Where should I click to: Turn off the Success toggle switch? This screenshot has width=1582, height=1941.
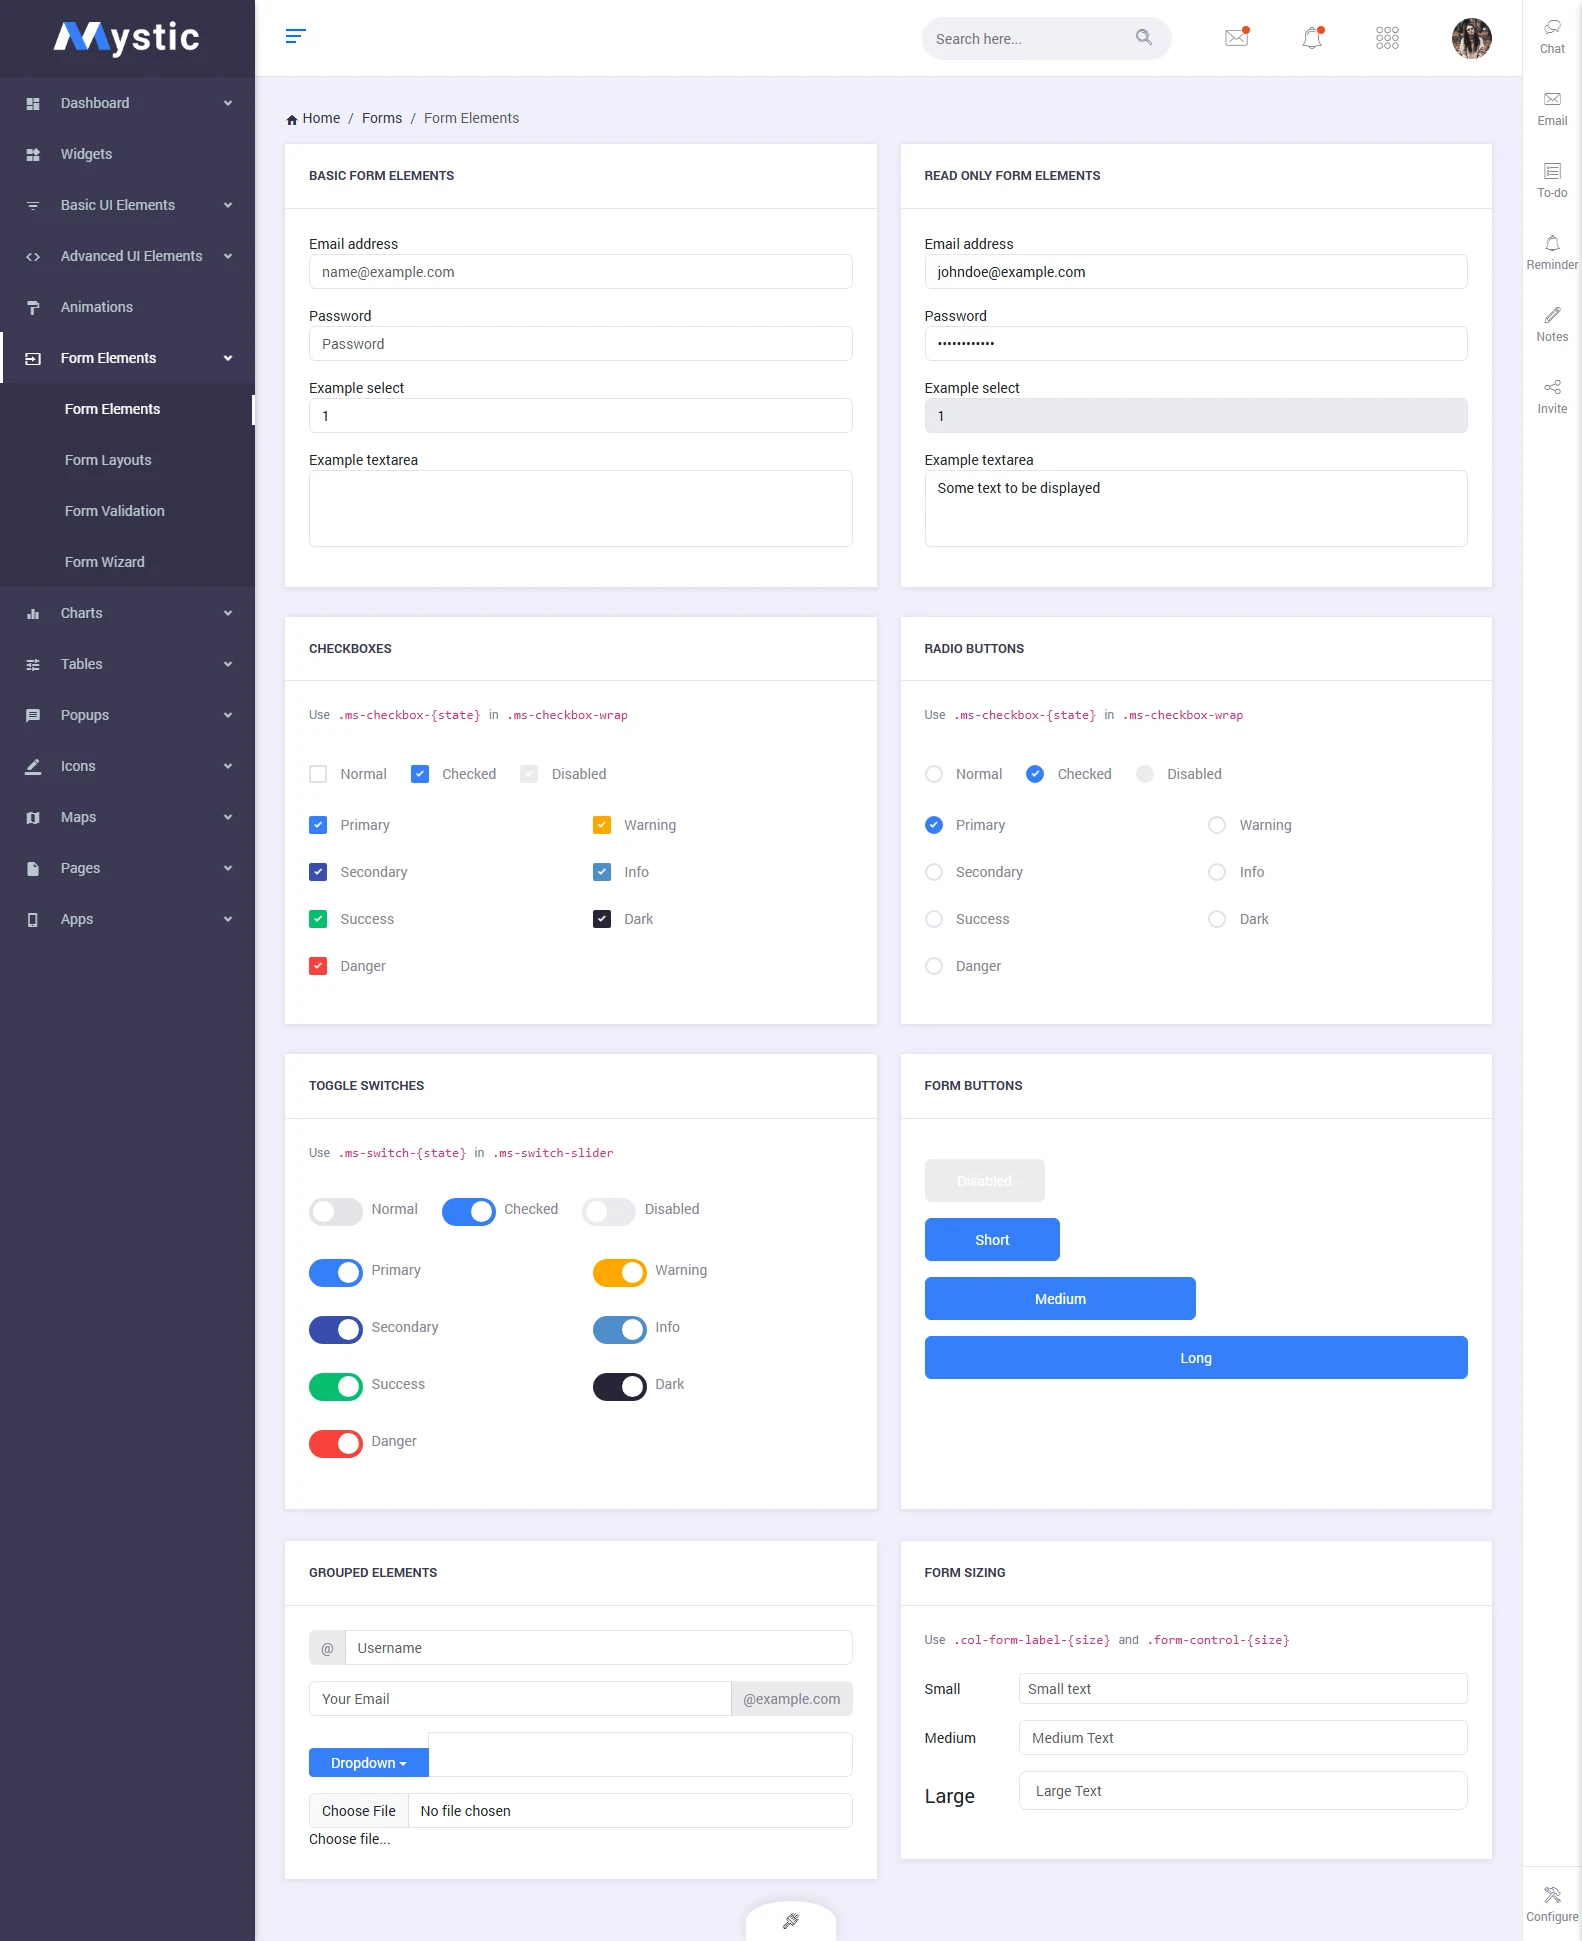[x=336, y=1386]
